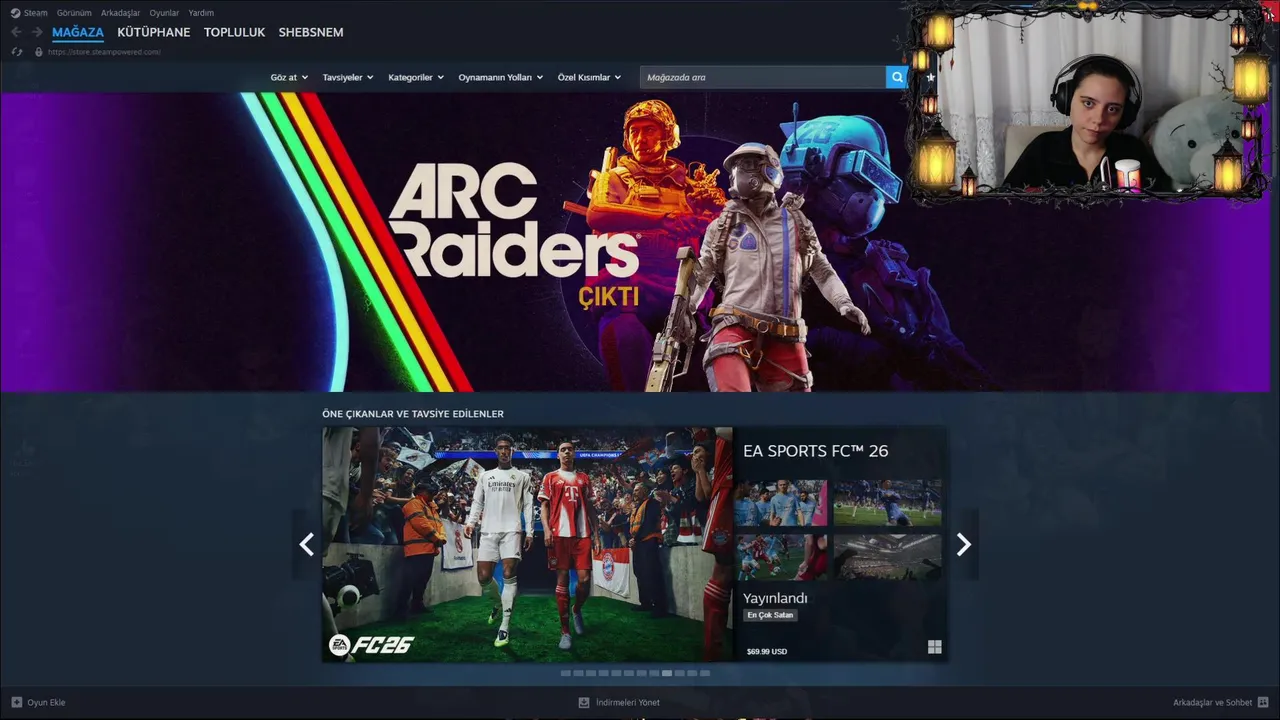This screenshot has width=1280, height=720.
Task: Click the Windows platform icon on FC 26 card
Action: [935, 647]
